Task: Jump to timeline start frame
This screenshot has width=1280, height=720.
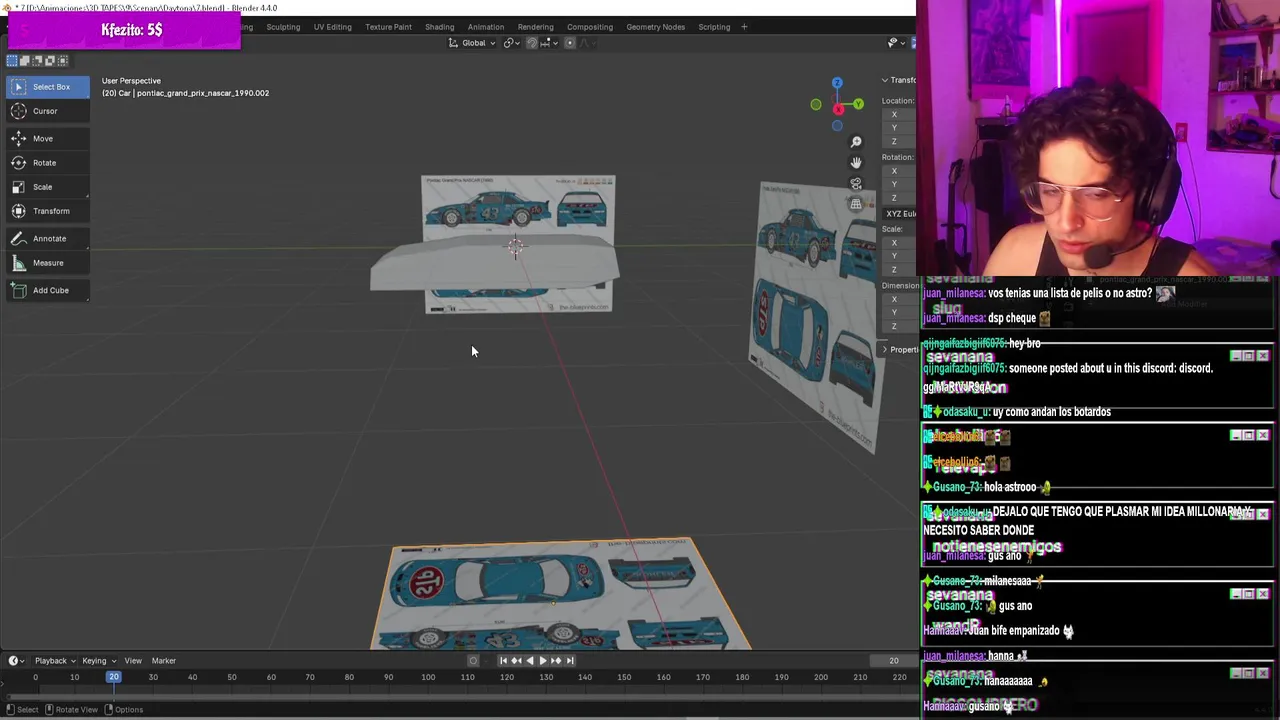Action: pyautogui.click(x=503, y=660)
